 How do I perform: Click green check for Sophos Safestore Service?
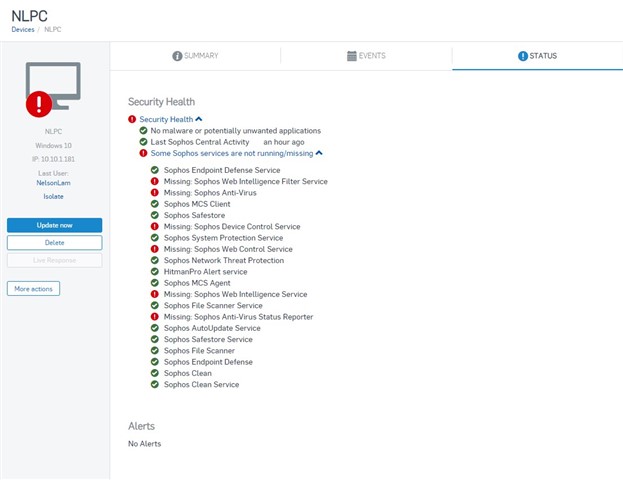coord(155,339)
